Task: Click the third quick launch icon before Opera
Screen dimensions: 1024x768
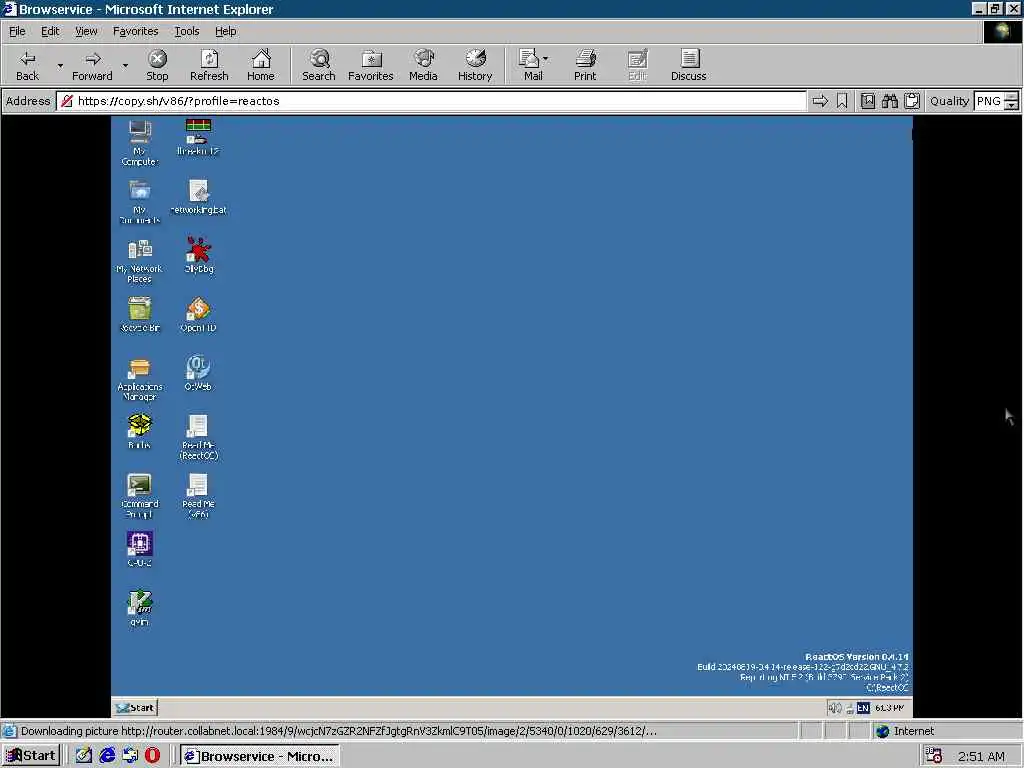Action: click(x=130, y=756)
